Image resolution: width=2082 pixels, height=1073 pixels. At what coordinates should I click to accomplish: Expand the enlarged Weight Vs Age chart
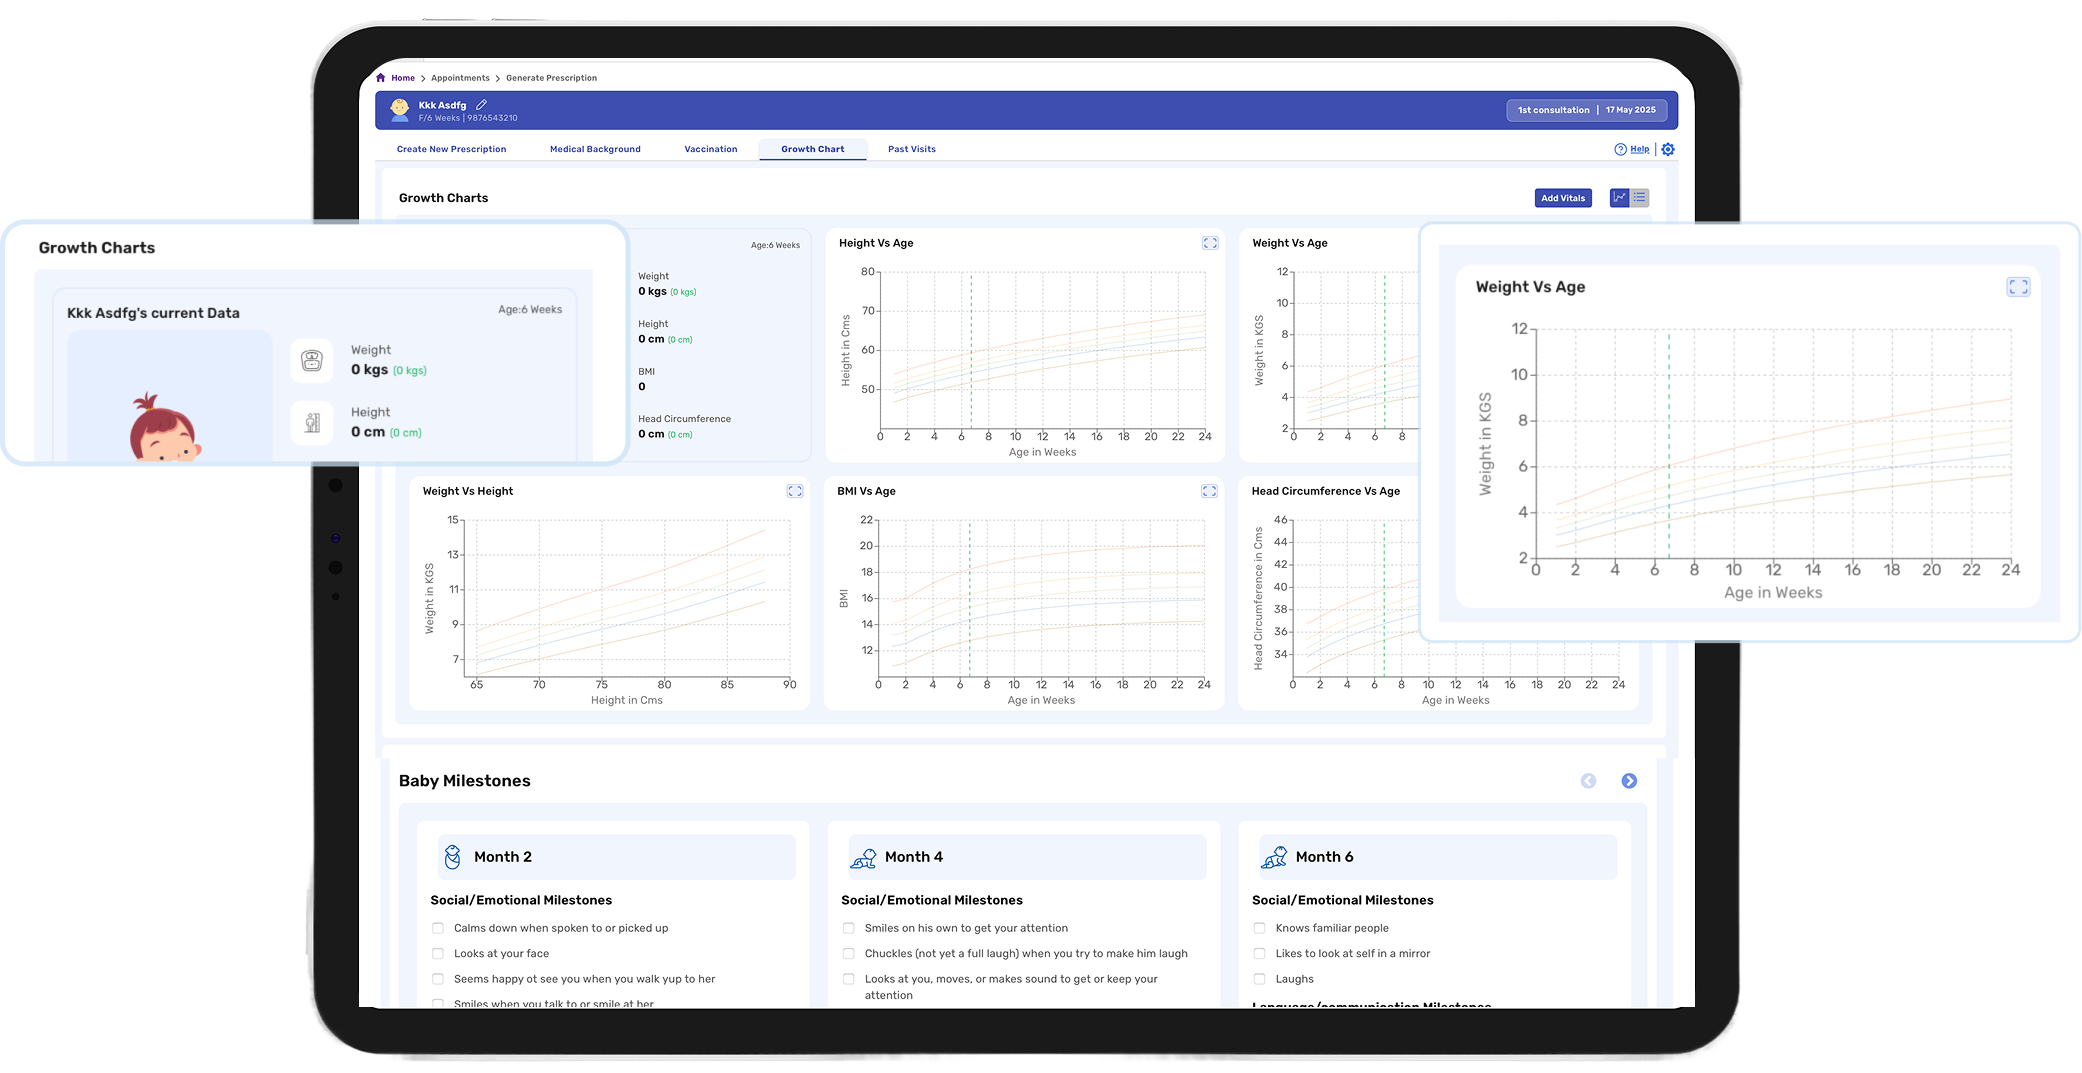pos(2018,287)
